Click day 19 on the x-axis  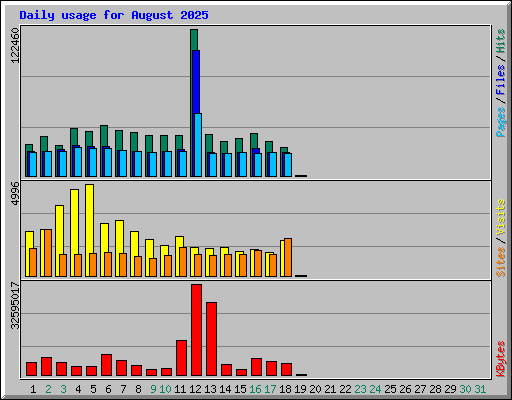click(300, 389)
